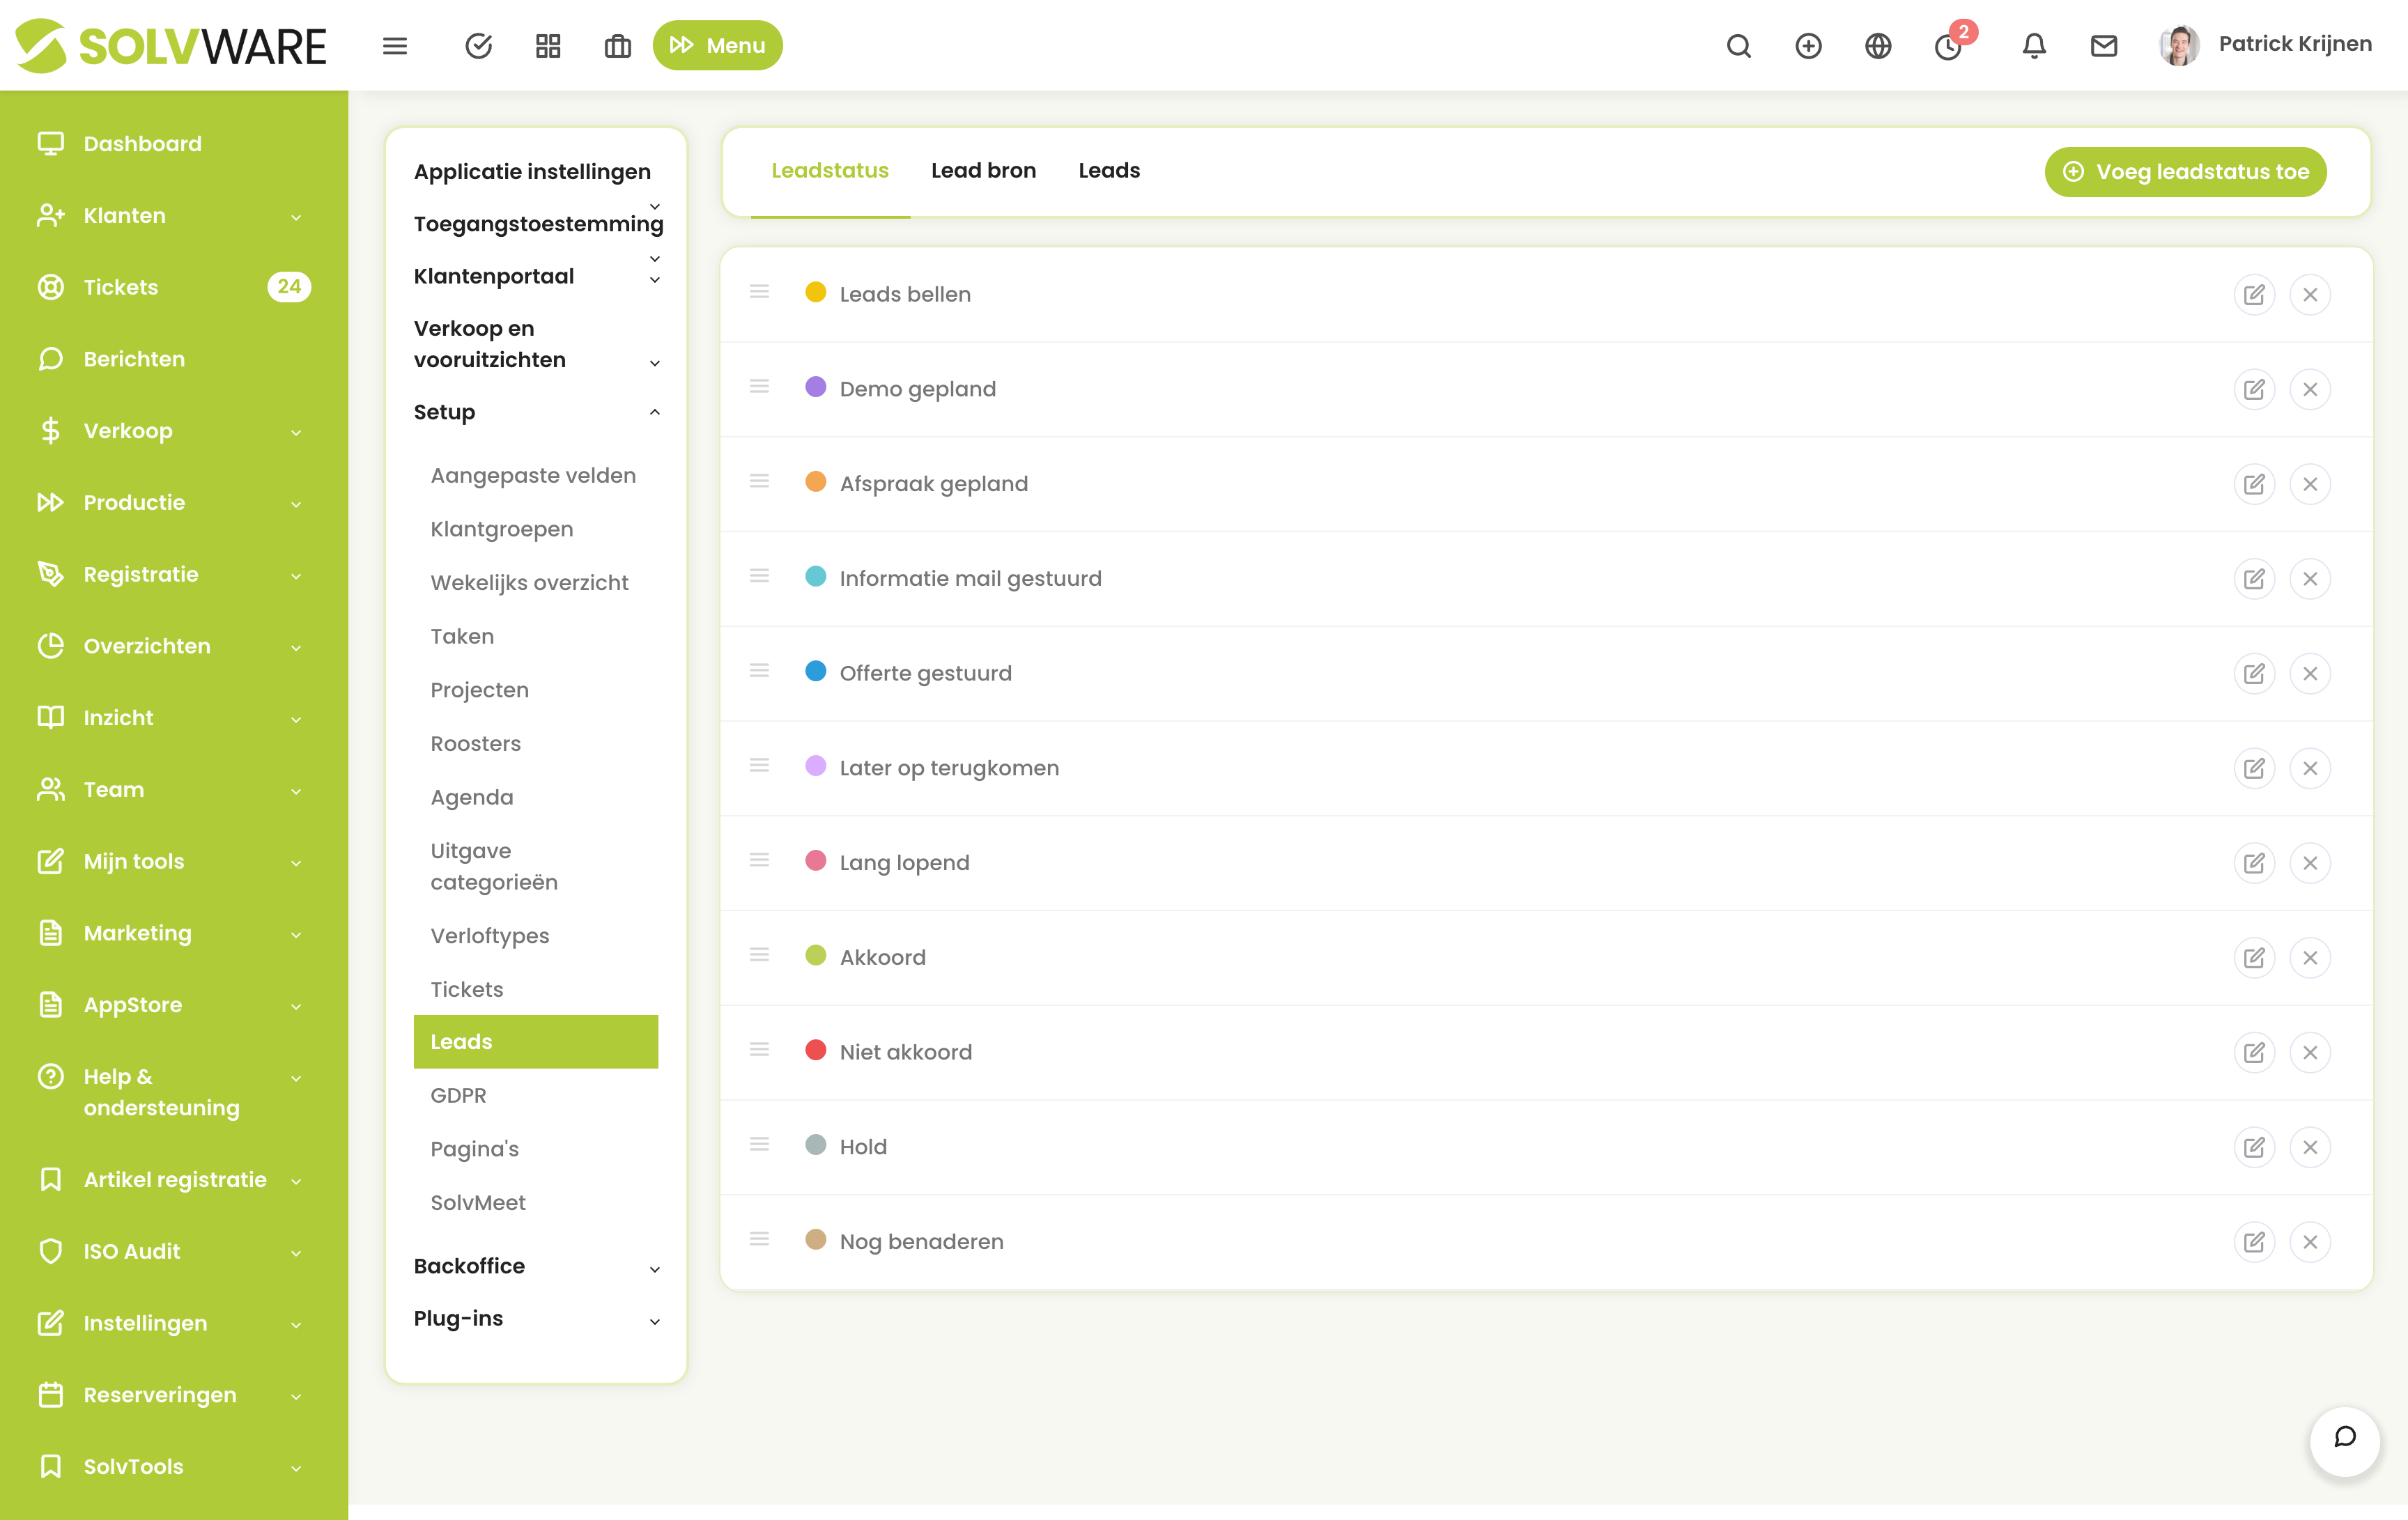The image size is (2408, 1520).
Task: Click the grid apps icon in header
Action: [x=548, y=46]
